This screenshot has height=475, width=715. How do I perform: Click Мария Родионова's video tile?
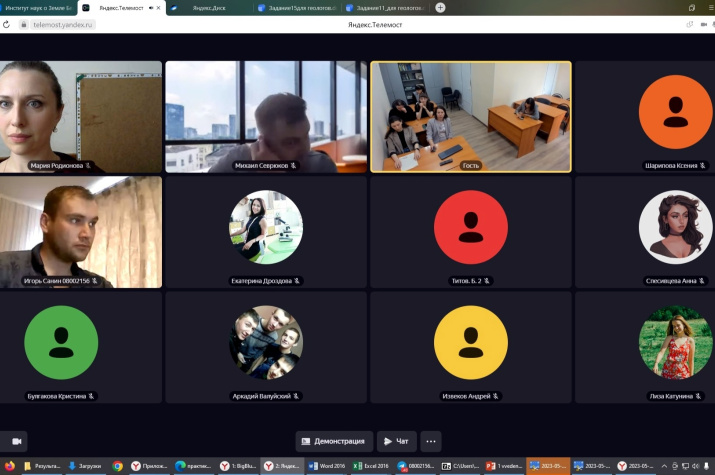tap(80, 115)
